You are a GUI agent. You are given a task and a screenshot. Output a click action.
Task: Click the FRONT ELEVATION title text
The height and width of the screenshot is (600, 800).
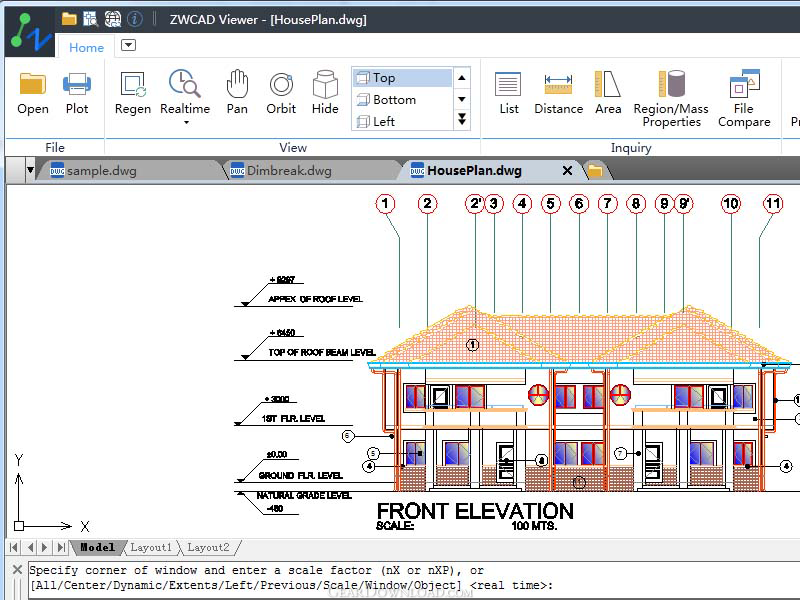475,511
